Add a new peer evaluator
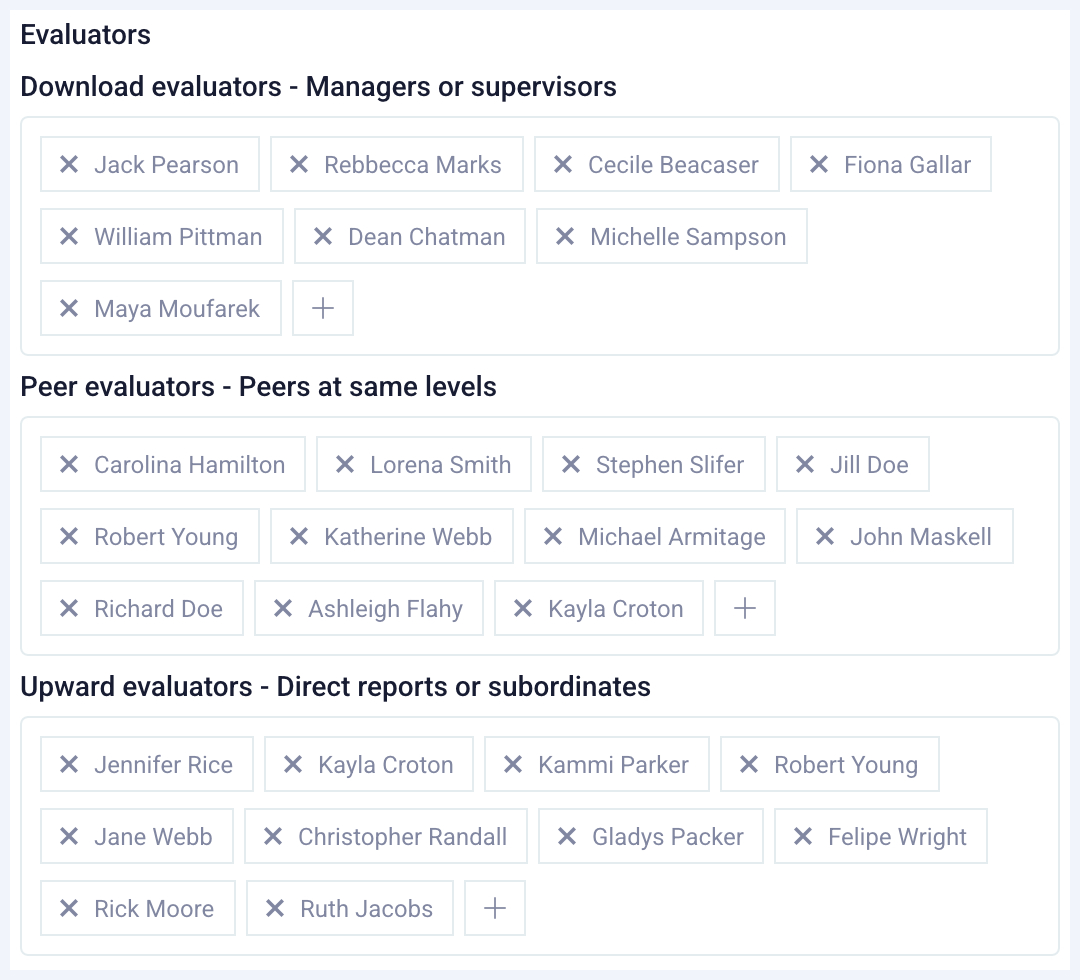This screenshot has width=1080, height=980. 744,608
